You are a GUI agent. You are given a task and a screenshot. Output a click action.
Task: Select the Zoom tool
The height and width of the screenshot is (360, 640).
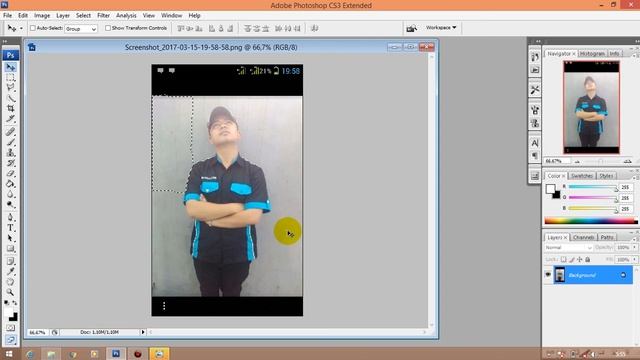[x=11, y=292]
